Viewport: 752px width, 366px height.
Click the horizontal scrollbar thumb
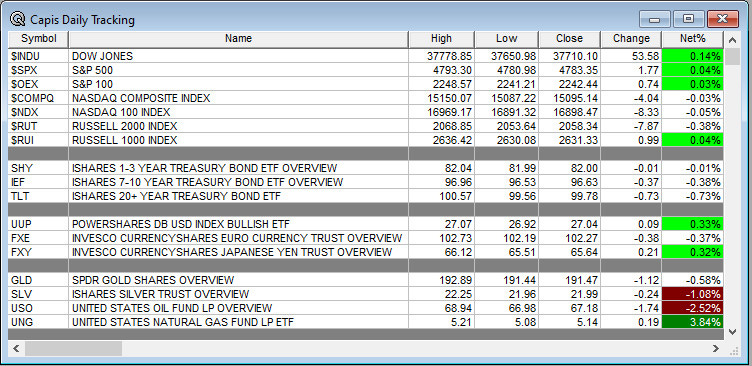pyautogui.click(x=73, y=348)
